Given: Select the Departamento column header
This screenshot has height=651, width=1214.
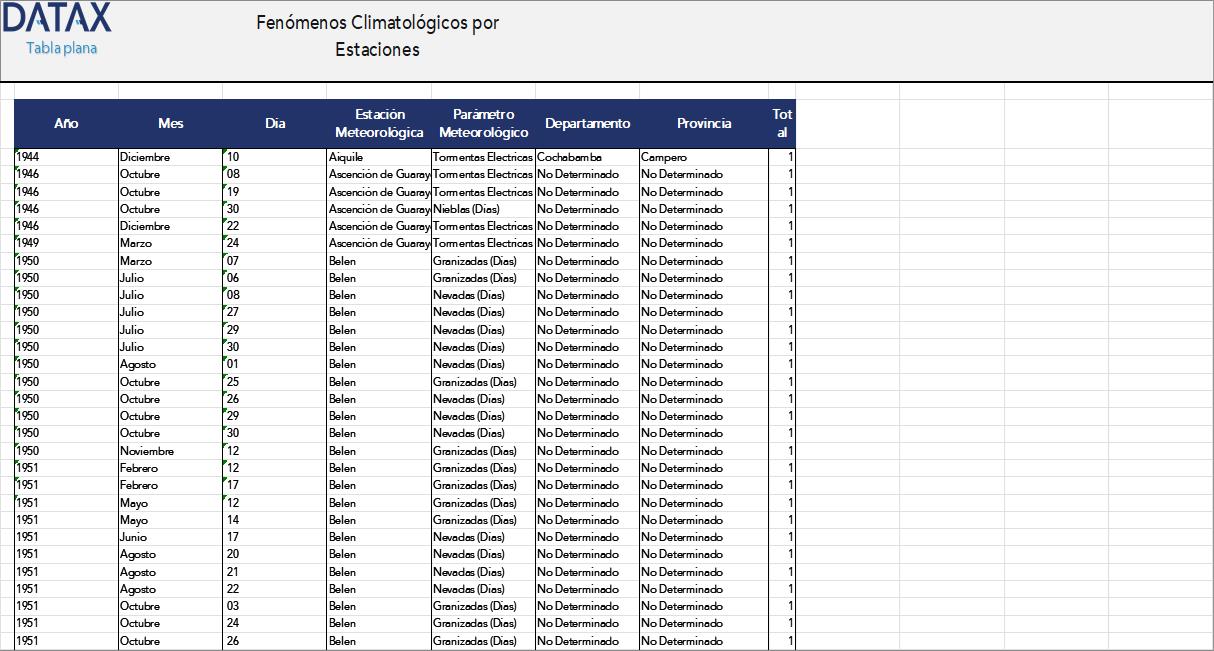Looking at the screenshot, I should [x=587, y=124].
